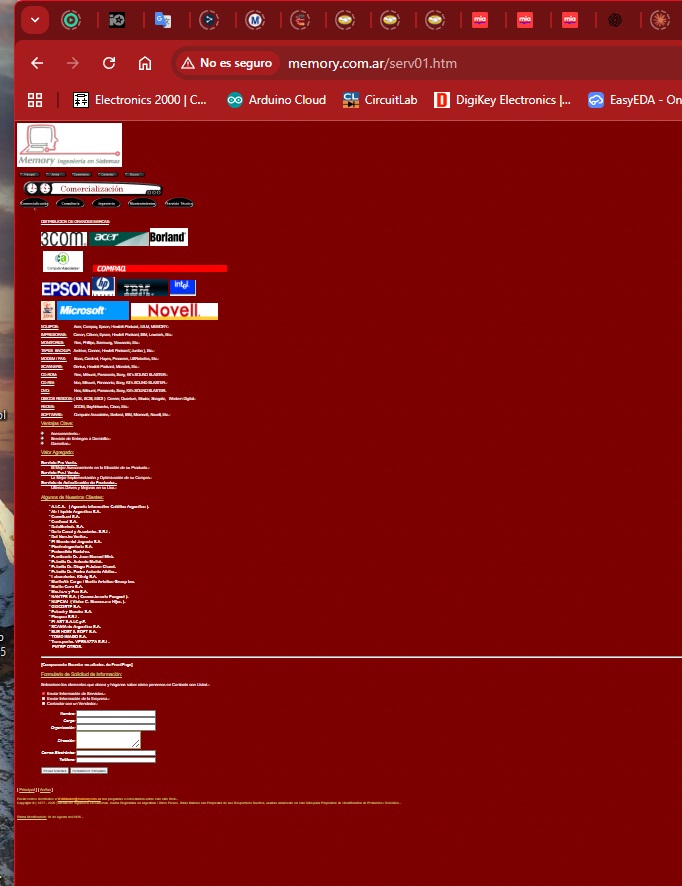The height and width of the screenshot is (886, 682).
Task: Toggle 'Enviar Información de Servicios' checkbox
Action: [x=44, y=693]
